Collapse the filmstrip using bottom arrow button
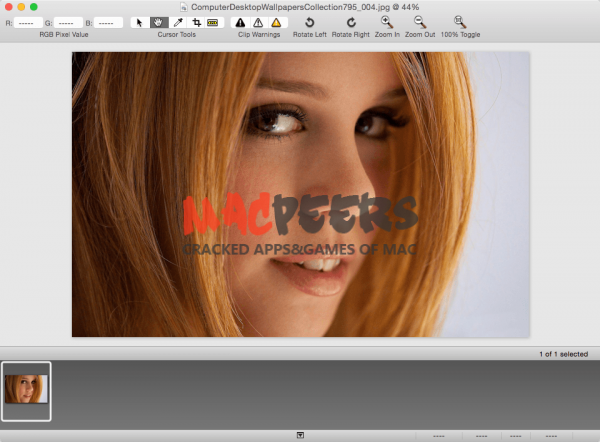The height and width of the screenshot is (442, 600). pyautogui.click(x=300, y=436)
